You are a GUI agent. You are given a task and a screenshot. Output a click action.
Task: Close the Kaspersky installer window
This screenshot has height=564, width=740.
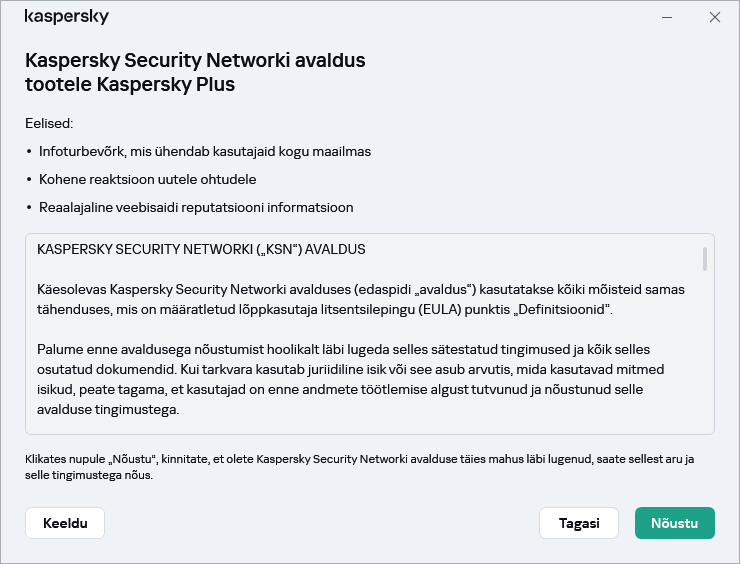714,17
